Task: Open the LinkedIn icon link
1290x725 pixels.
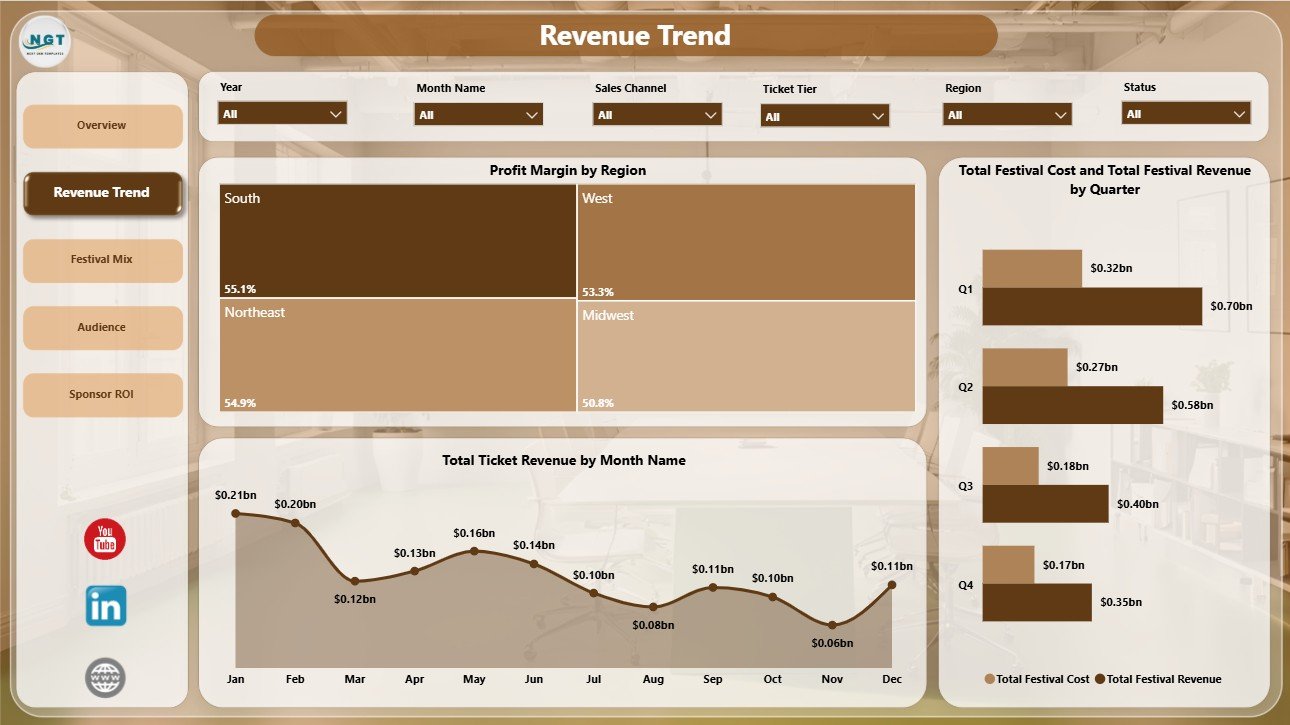Action: 105,606
